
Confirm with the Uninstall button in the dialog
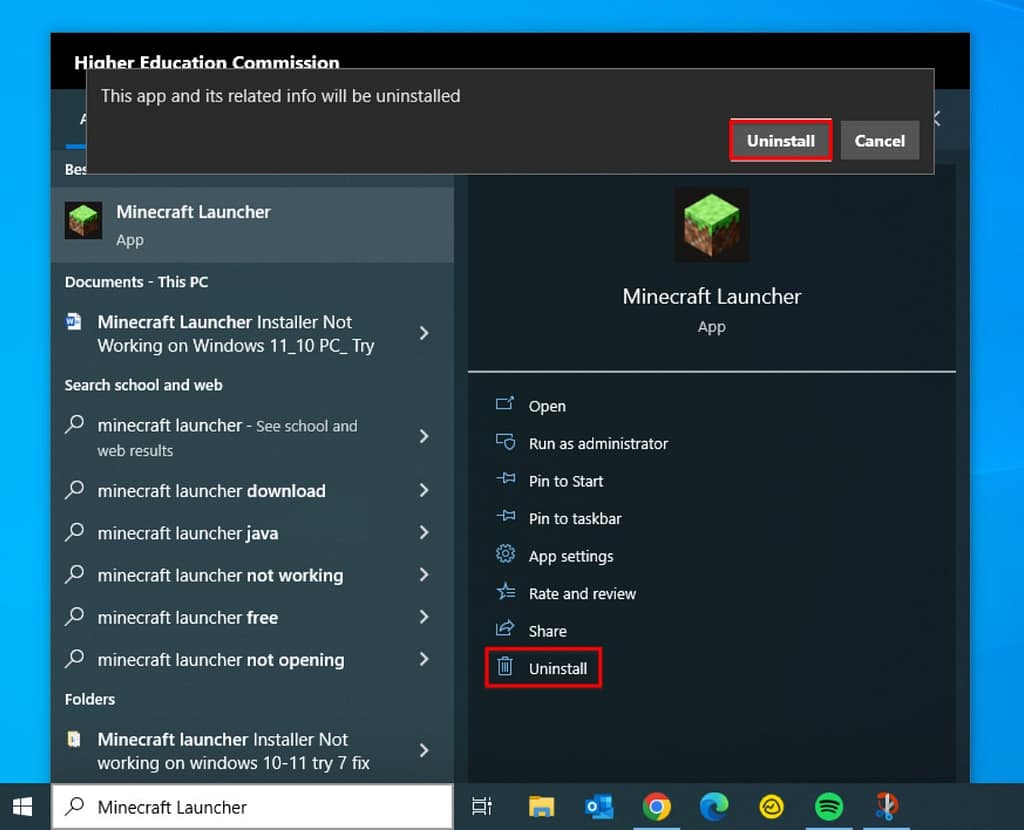780,140
